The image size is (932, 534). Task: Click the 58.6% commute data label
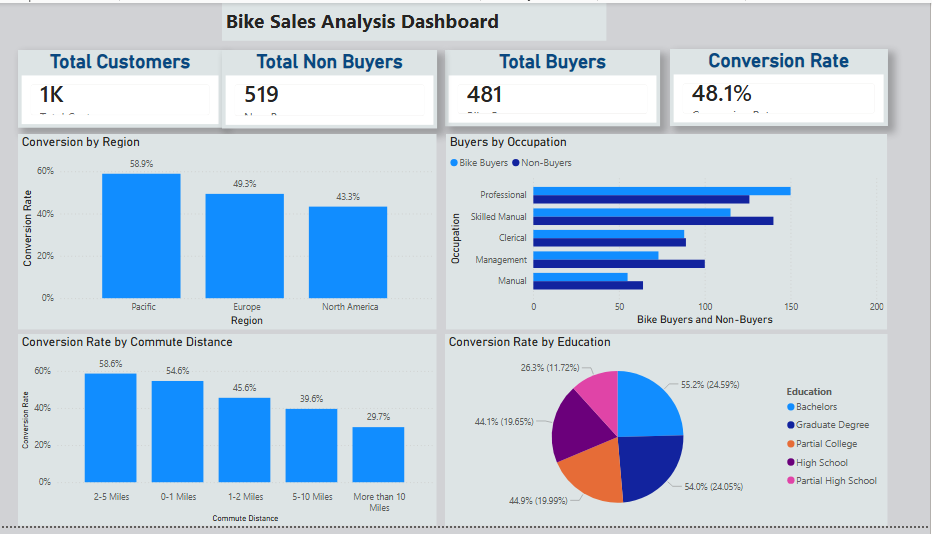[x=111, y=364]
